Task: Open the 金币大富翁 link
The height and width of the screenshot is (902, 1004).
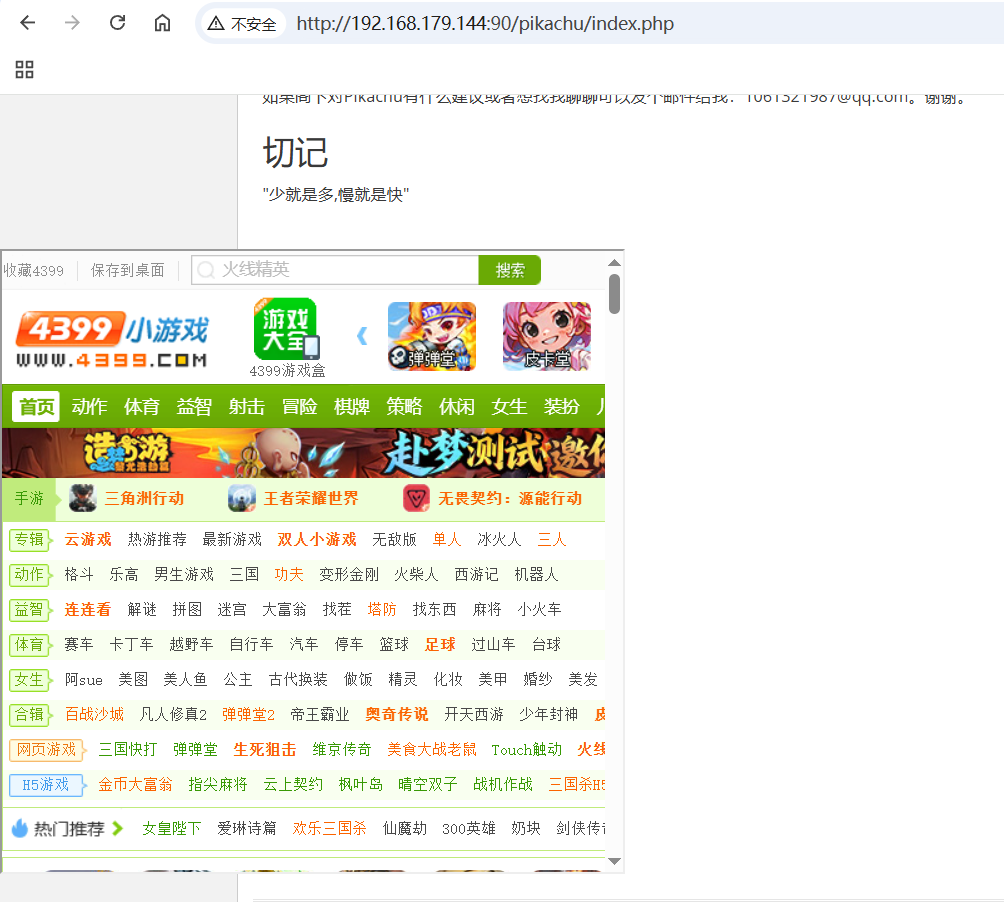Action: [x=135, y=785]
